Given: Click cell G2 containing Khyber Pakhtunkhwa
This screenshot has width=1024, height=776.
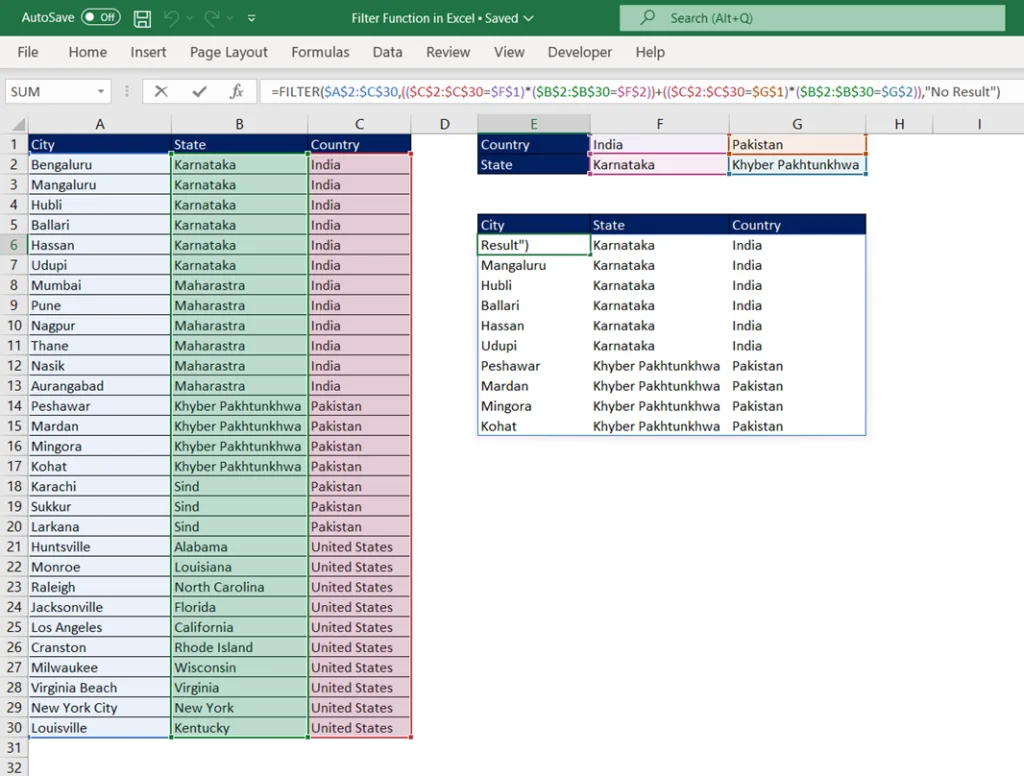Looking at the screenshot, I should (796, 165).
